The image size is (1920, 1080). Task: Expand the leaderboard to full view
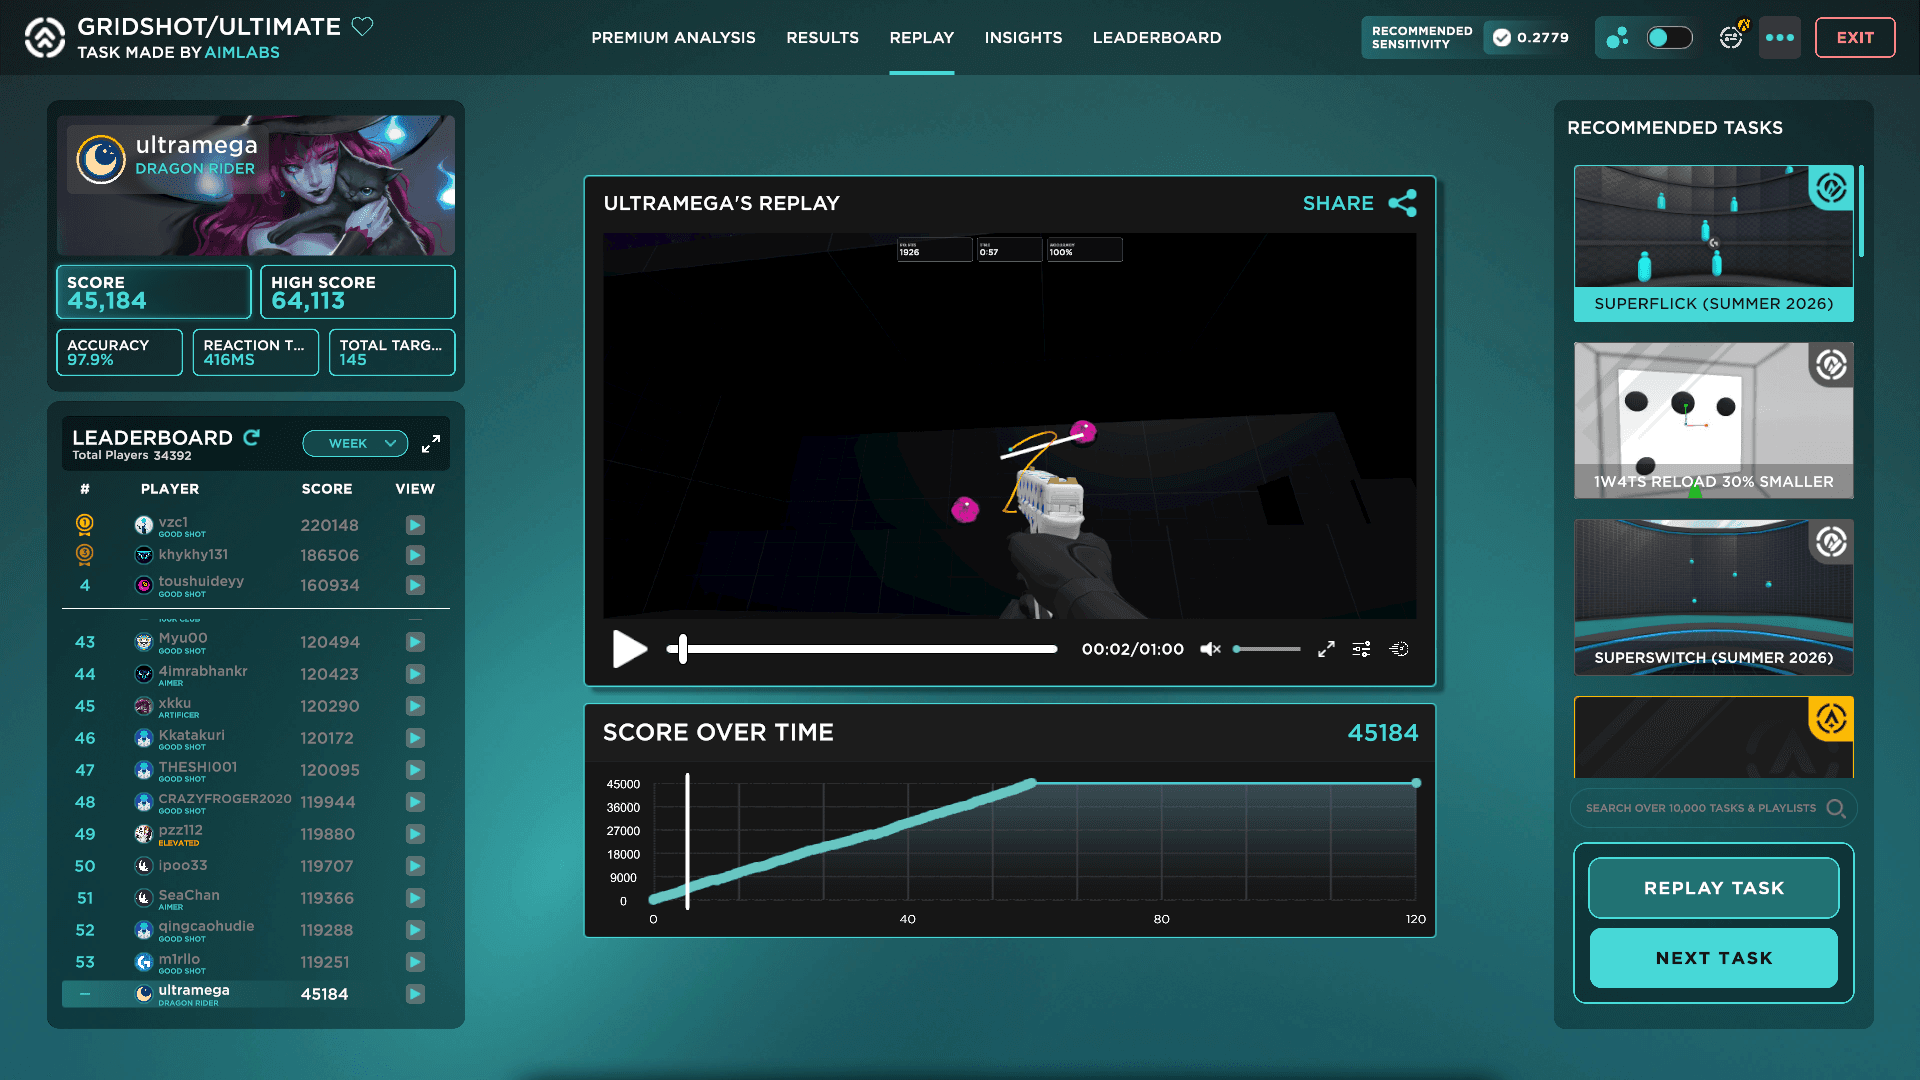pyautogui.click(x=431, y=444)
